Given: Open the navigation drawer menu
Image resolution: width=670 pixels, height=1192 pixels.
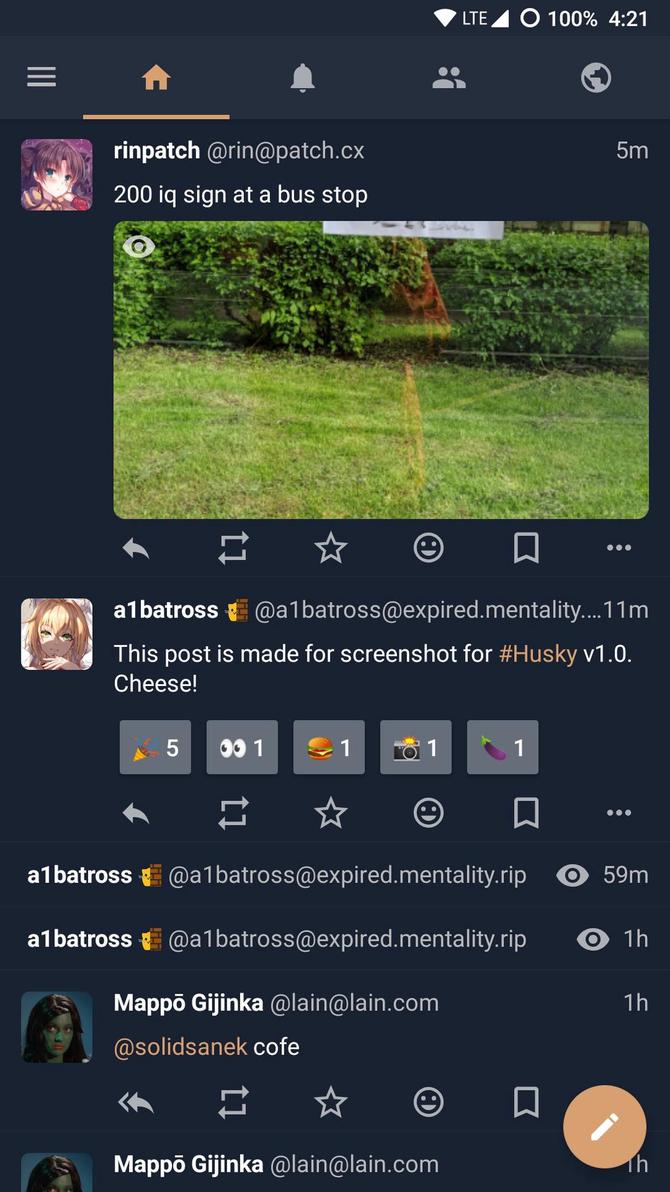Looking at the screenshot, I should (41, 77).
